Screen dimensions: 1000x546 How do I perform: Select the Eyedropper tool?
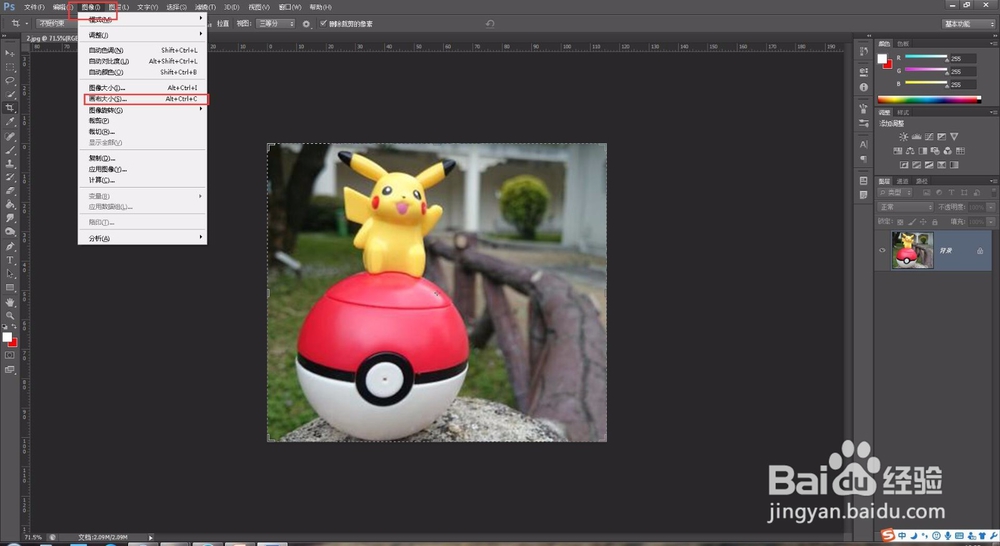[x=10, y=121]
